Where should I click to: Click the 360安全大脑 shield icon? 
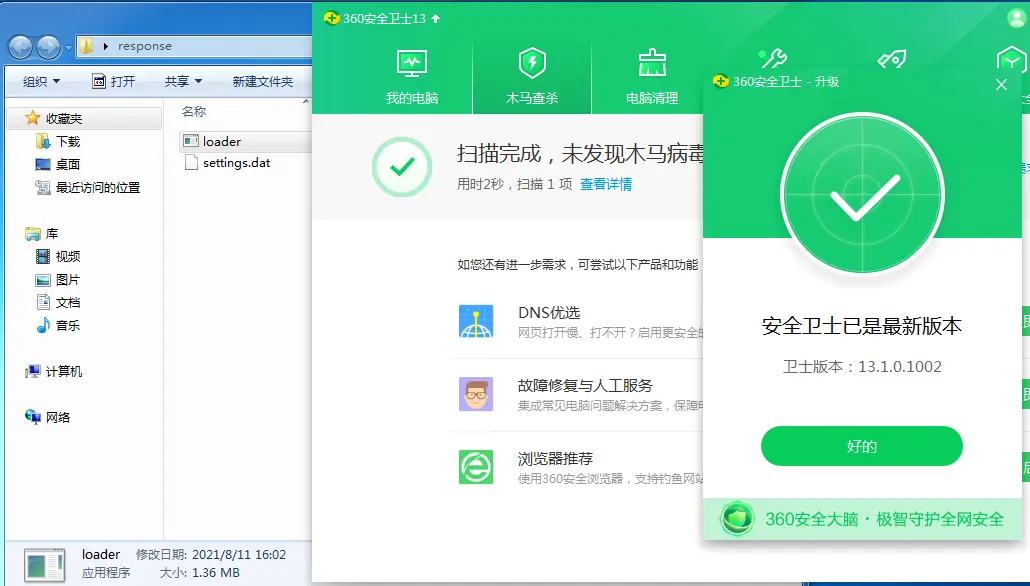click(737, 518)
